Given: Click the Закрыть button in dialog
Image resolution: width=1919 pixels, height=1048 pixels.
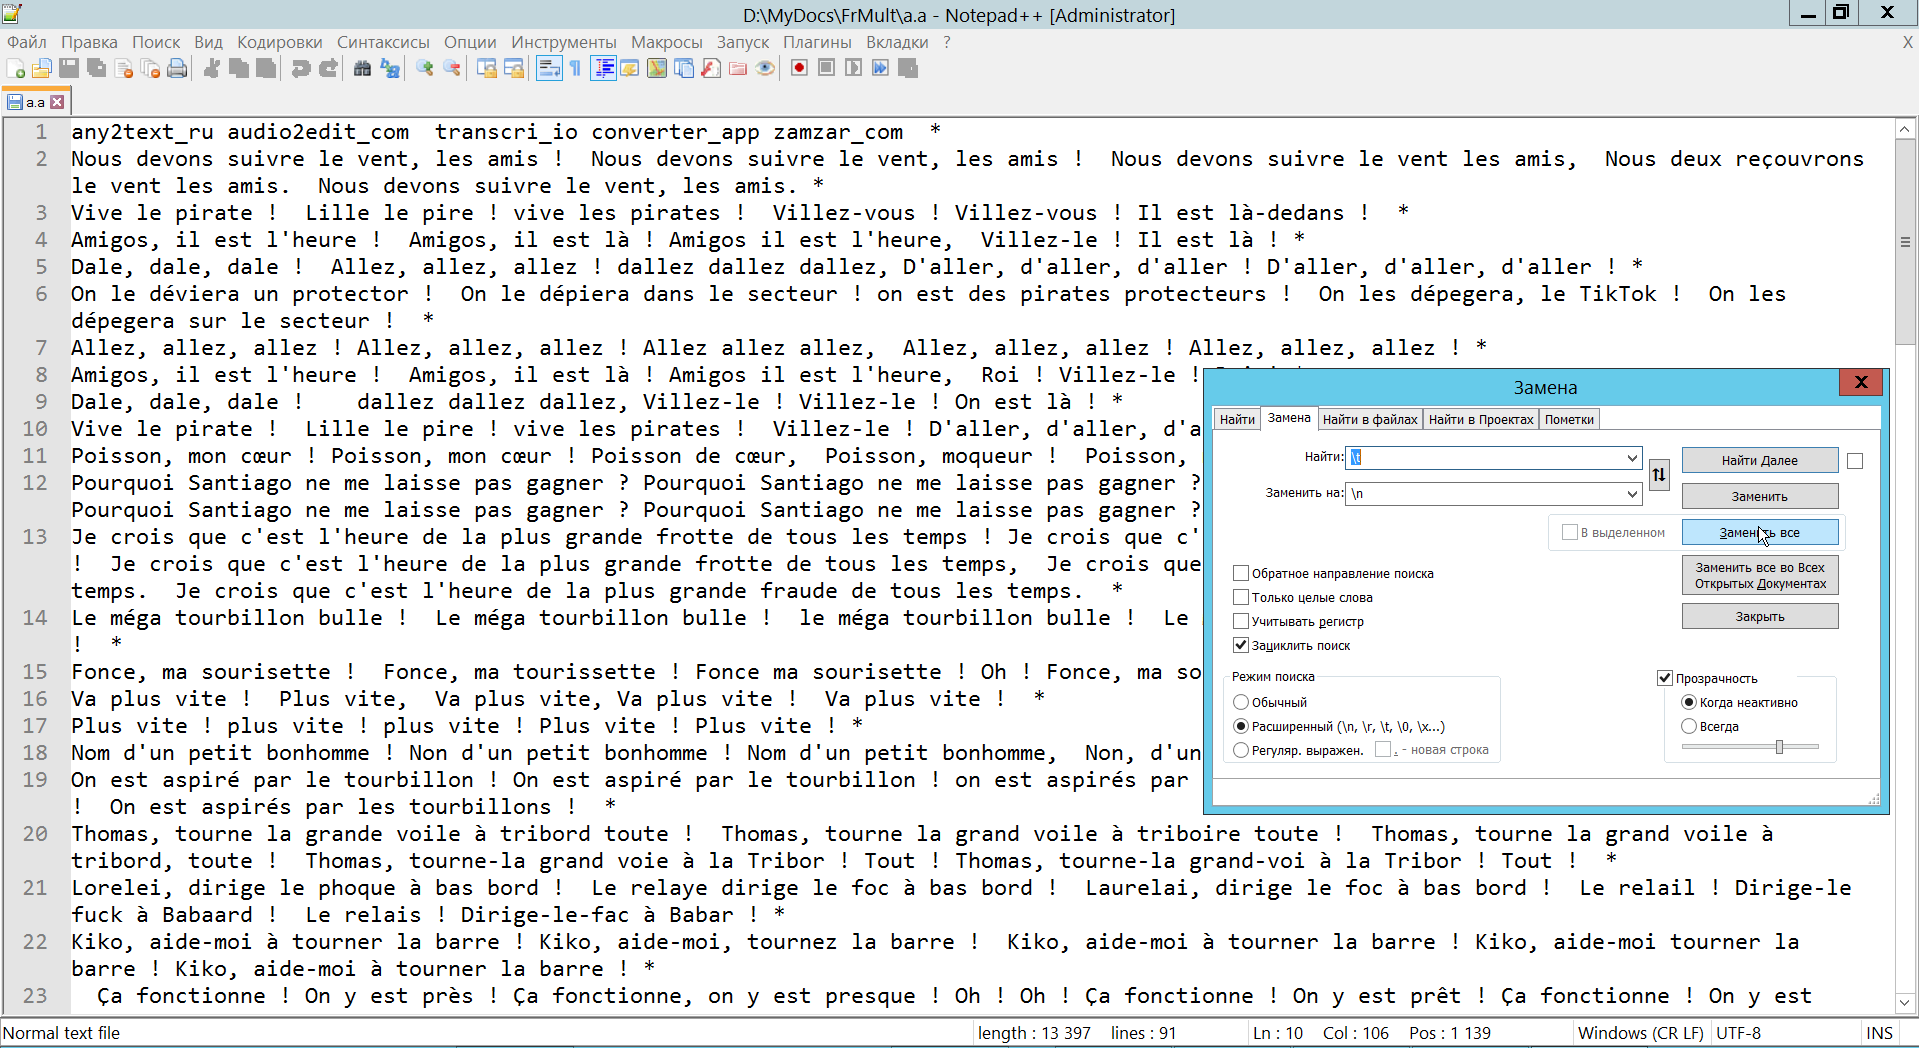Looking at the screenshot, I should (1759, 617).
